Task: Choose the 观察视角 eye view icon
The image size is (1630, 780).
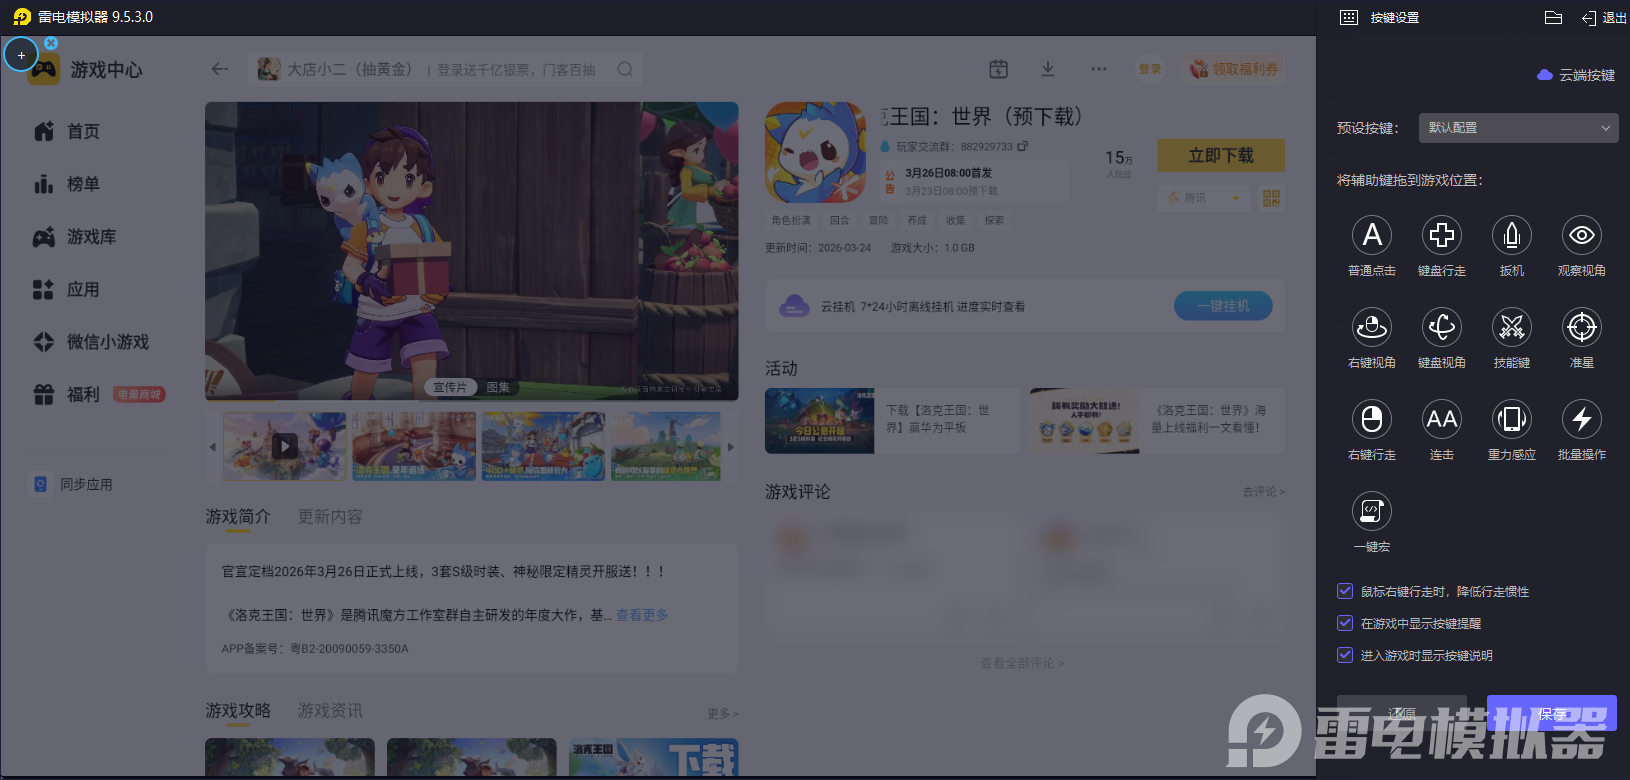Action: pos(1582,235)
